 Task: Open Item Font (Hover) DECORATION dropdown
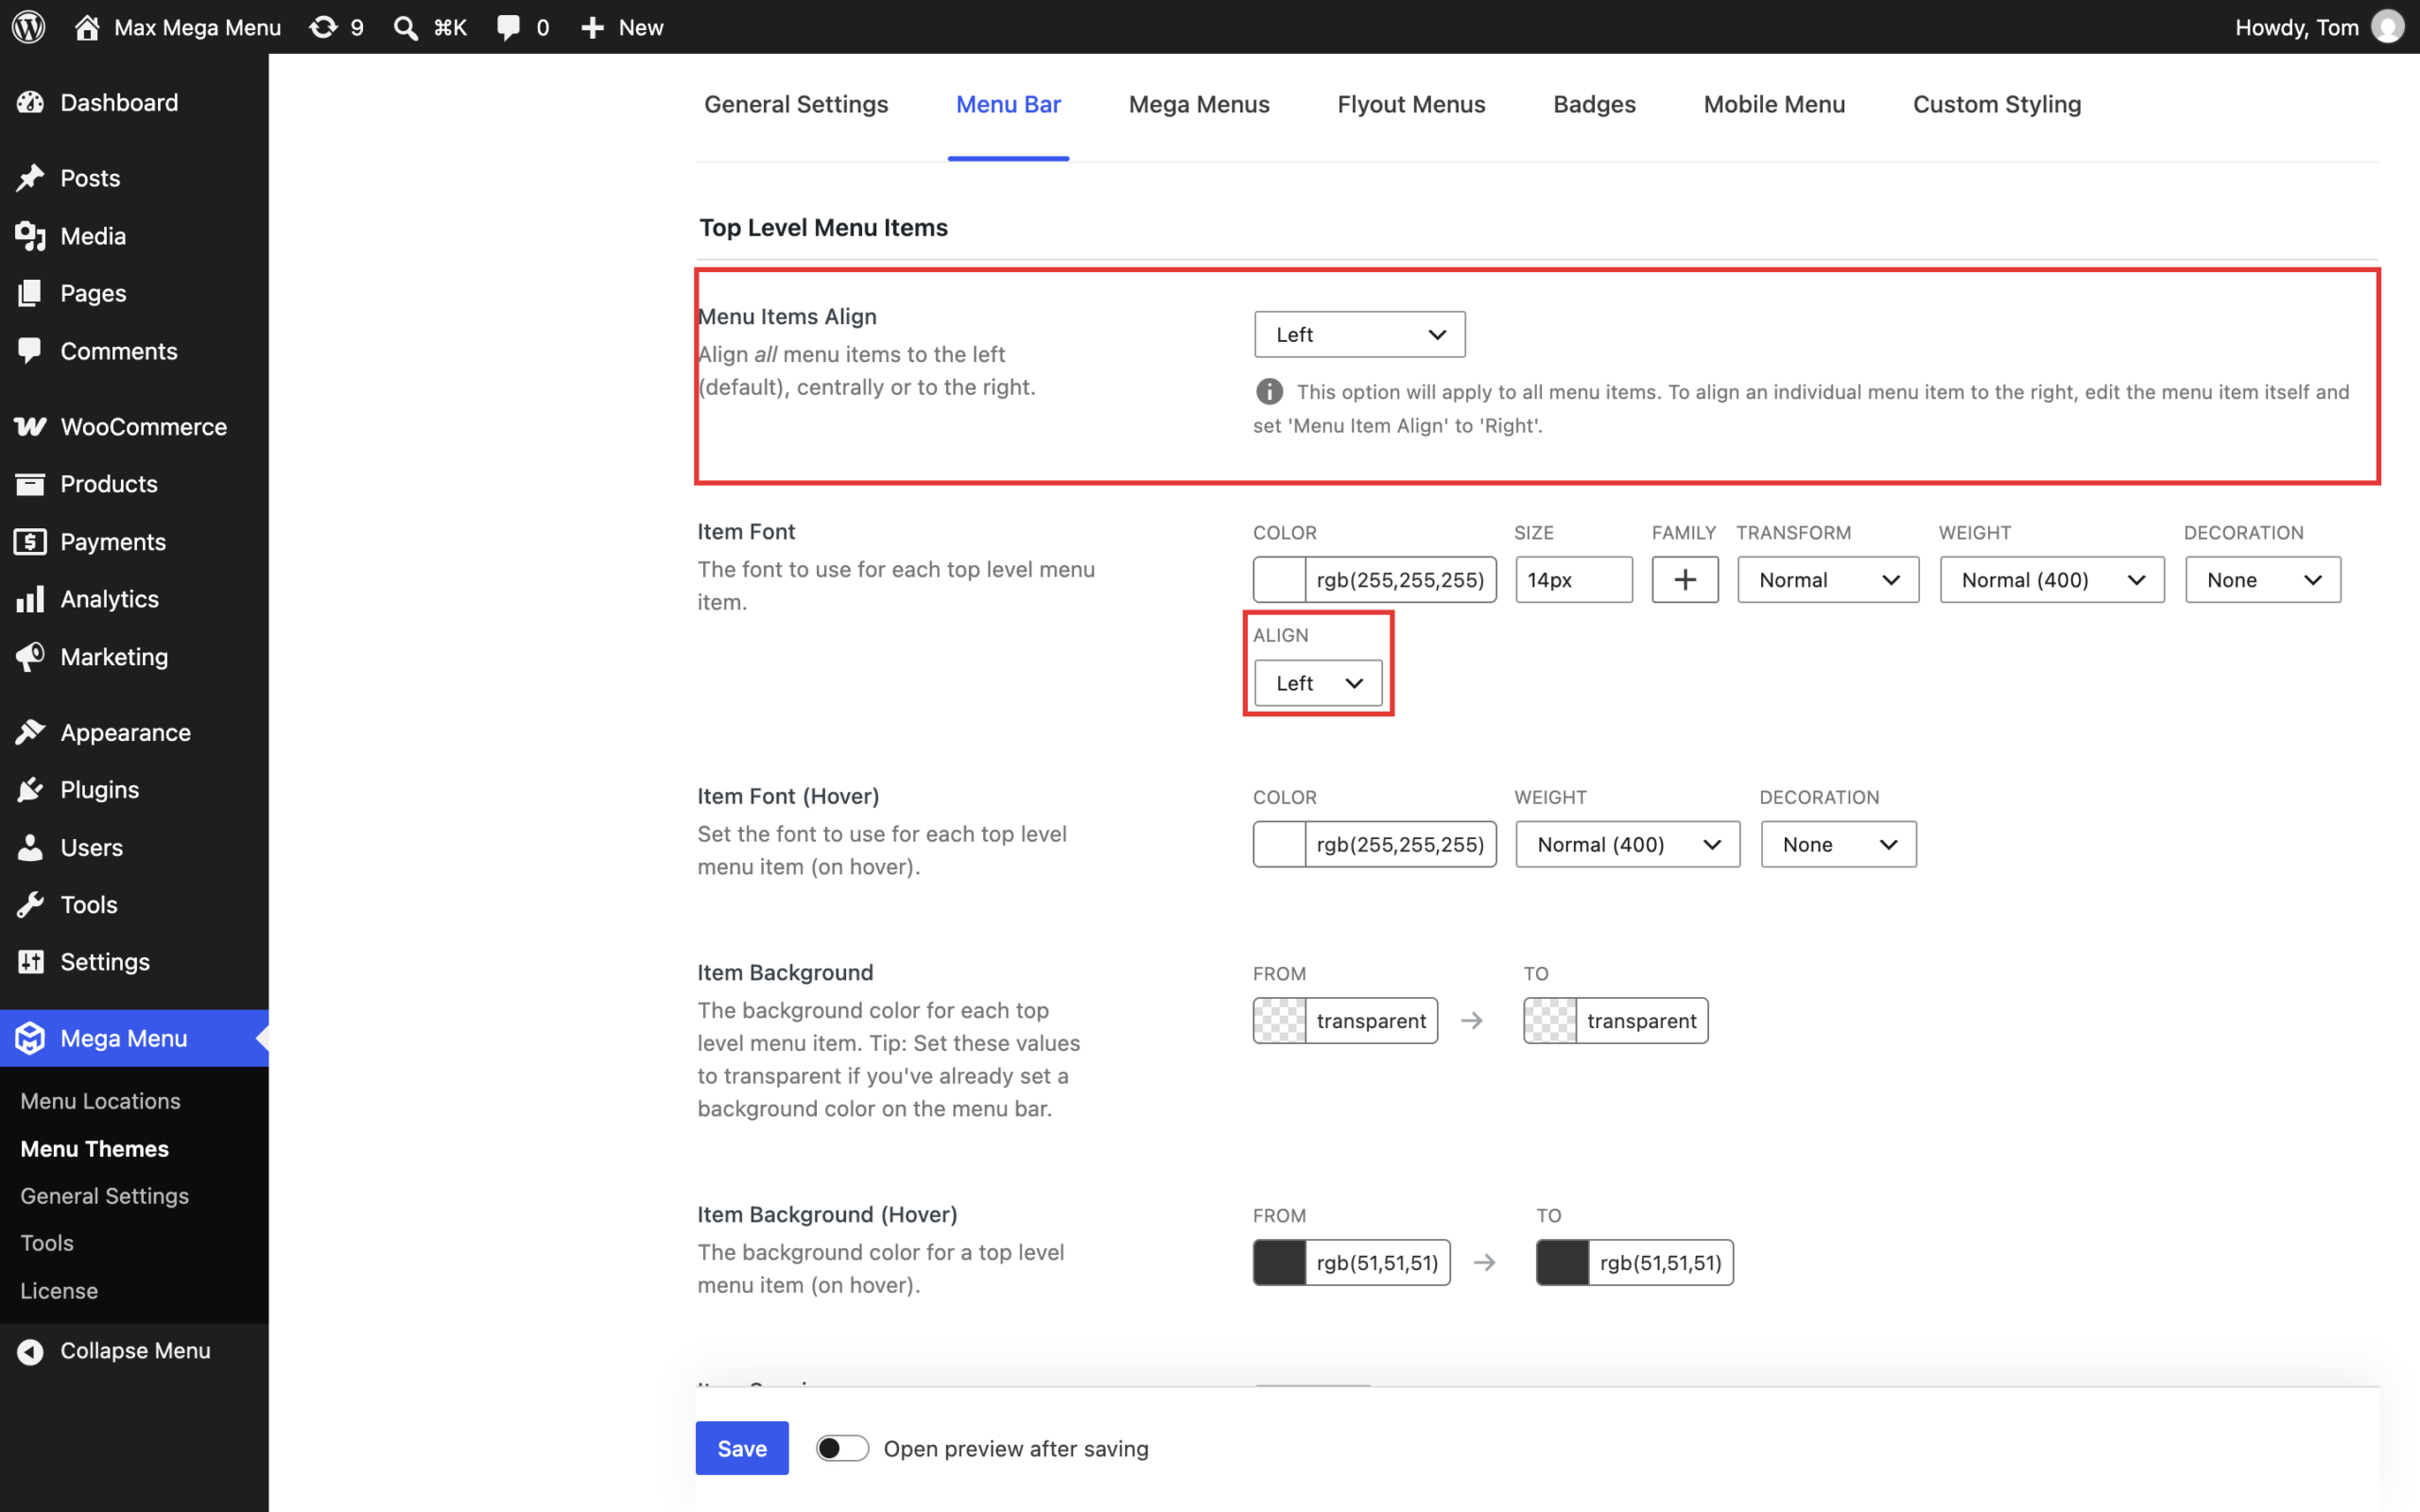pos(1838,844)
